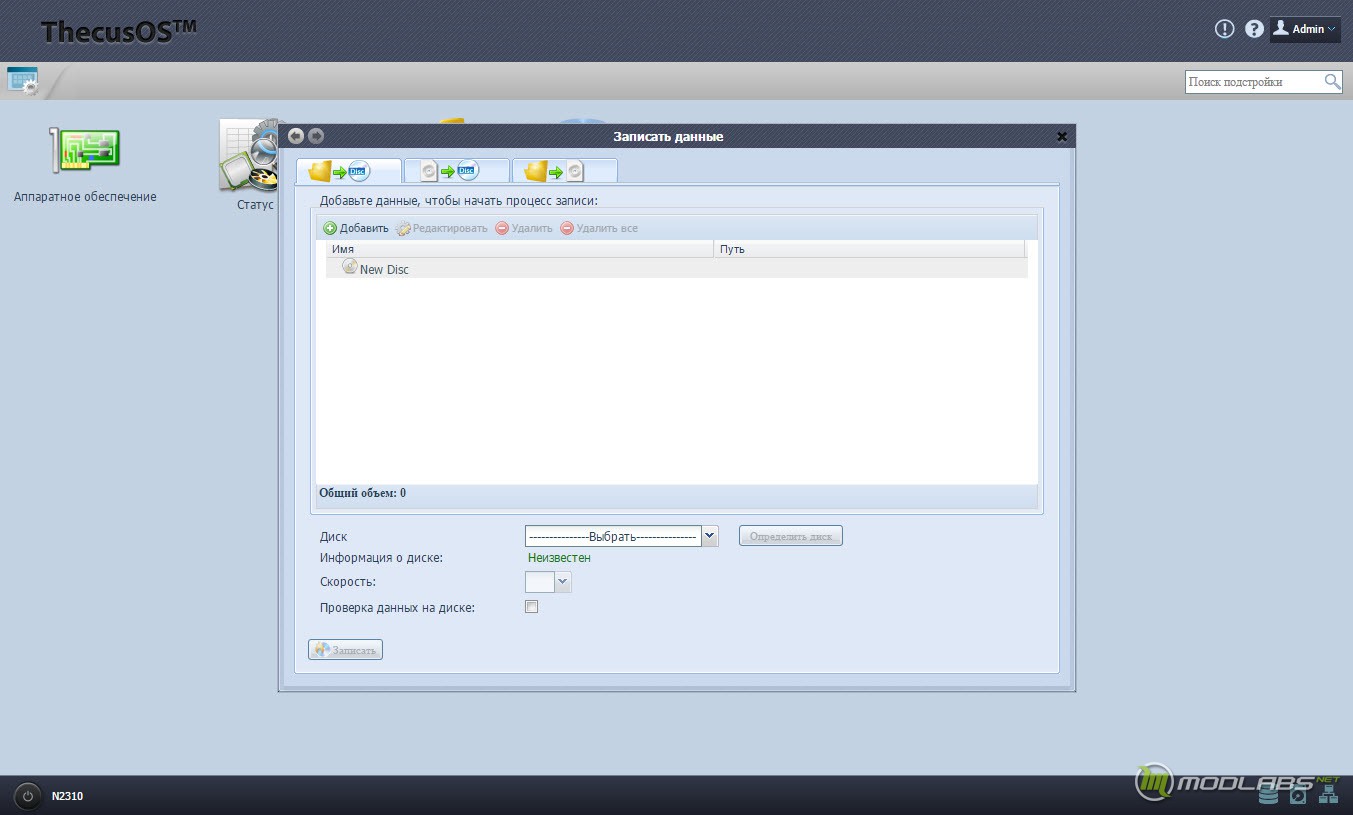Viewport: 1353px width, 815px height.
Task: Click the storage database icon in the bottom bar
Action: pos(1269,795)
